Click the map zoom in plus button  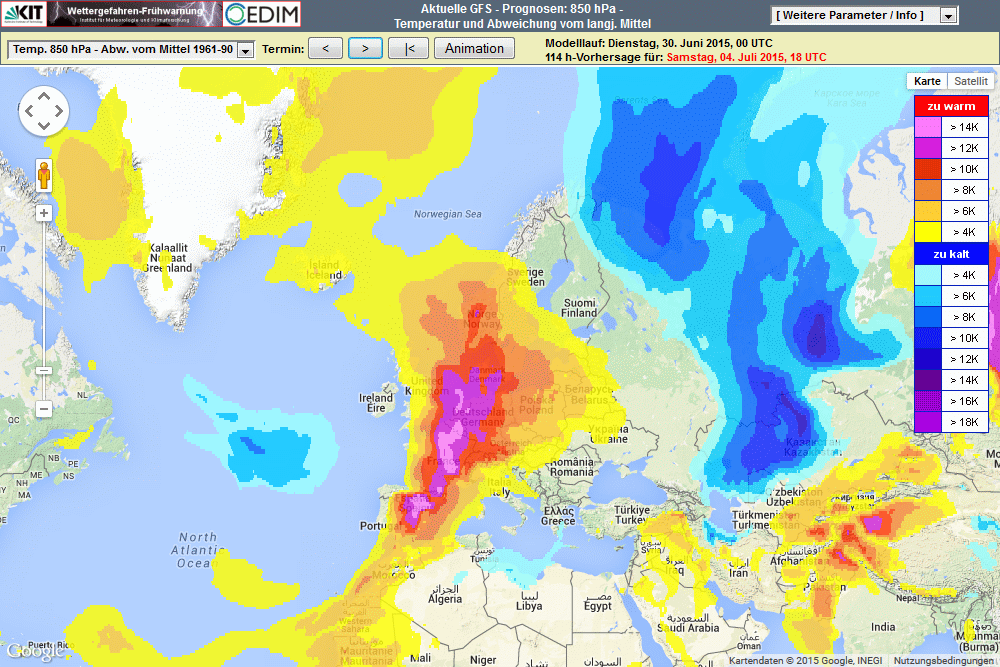click(44, 213)
